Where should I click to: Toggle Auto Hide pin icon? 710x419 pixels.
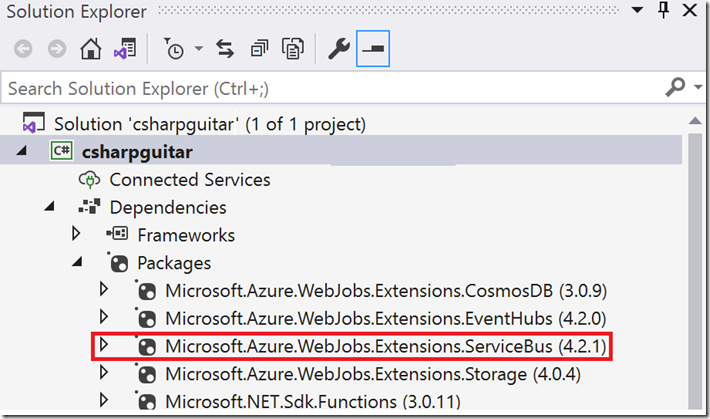(x=663, y=10)
